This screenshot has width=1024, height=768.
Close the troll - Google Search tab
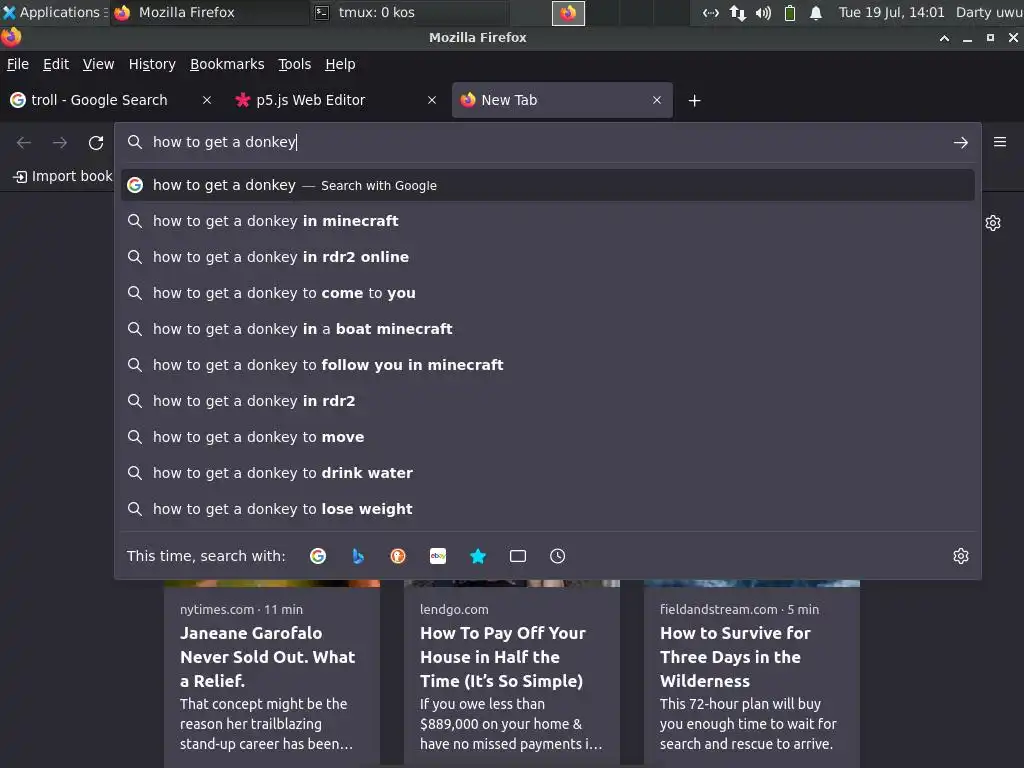(206, 100)
